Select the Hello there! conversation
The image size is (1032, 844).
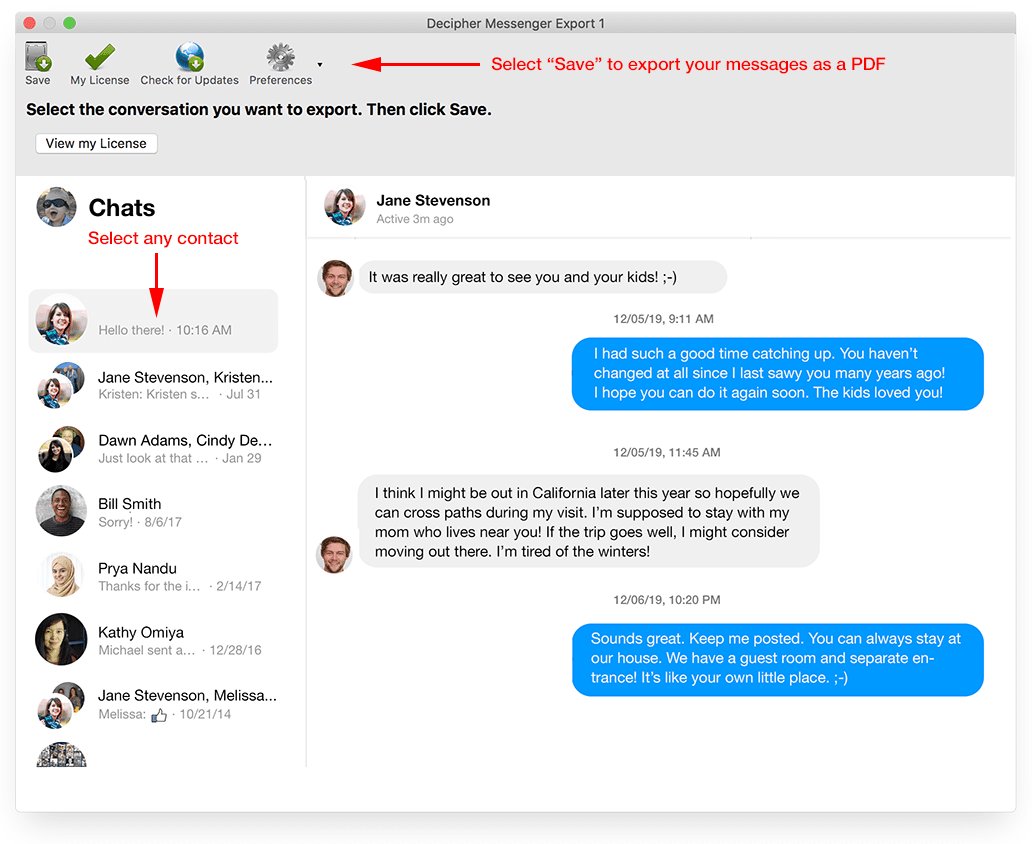click(153, 321)
